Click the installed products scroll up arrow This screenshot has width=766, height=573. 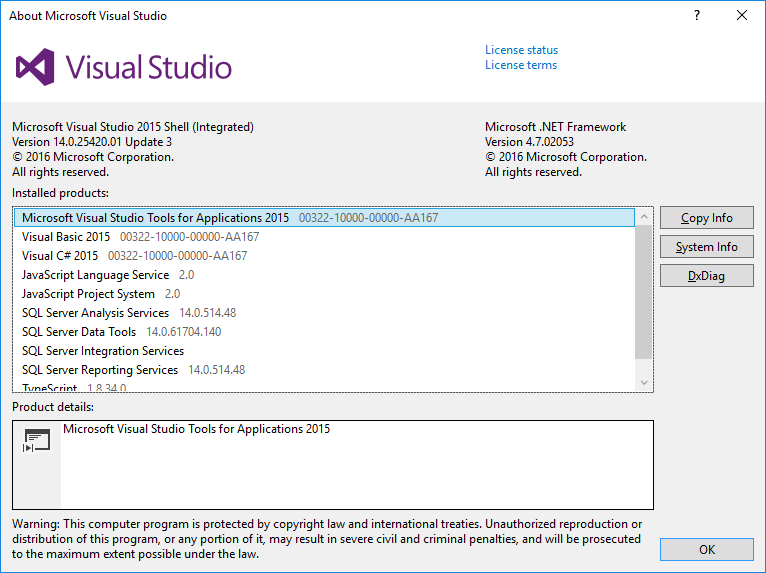(x=644, y=216)
